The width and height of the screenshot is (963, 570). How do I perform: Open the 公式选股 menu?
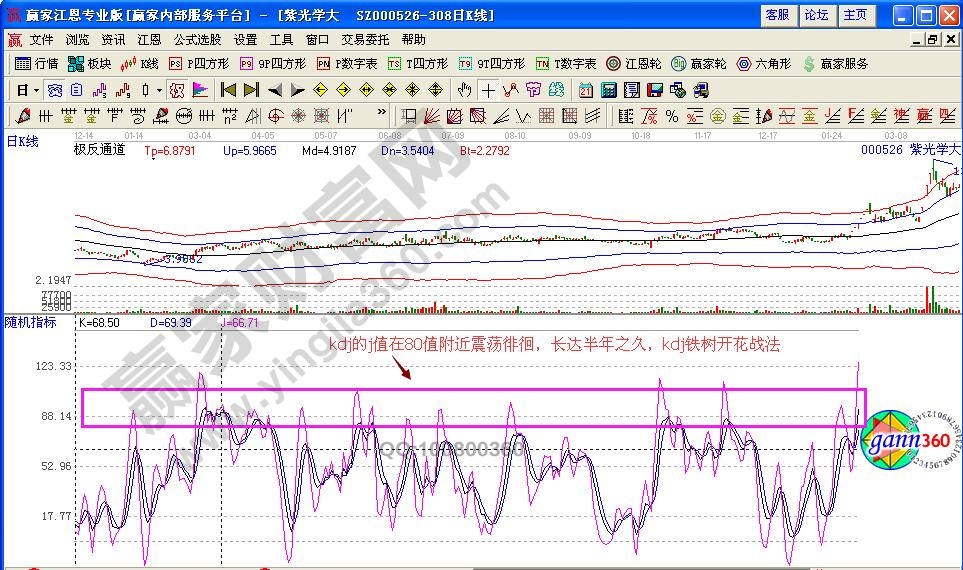click(x=197, y=40)
